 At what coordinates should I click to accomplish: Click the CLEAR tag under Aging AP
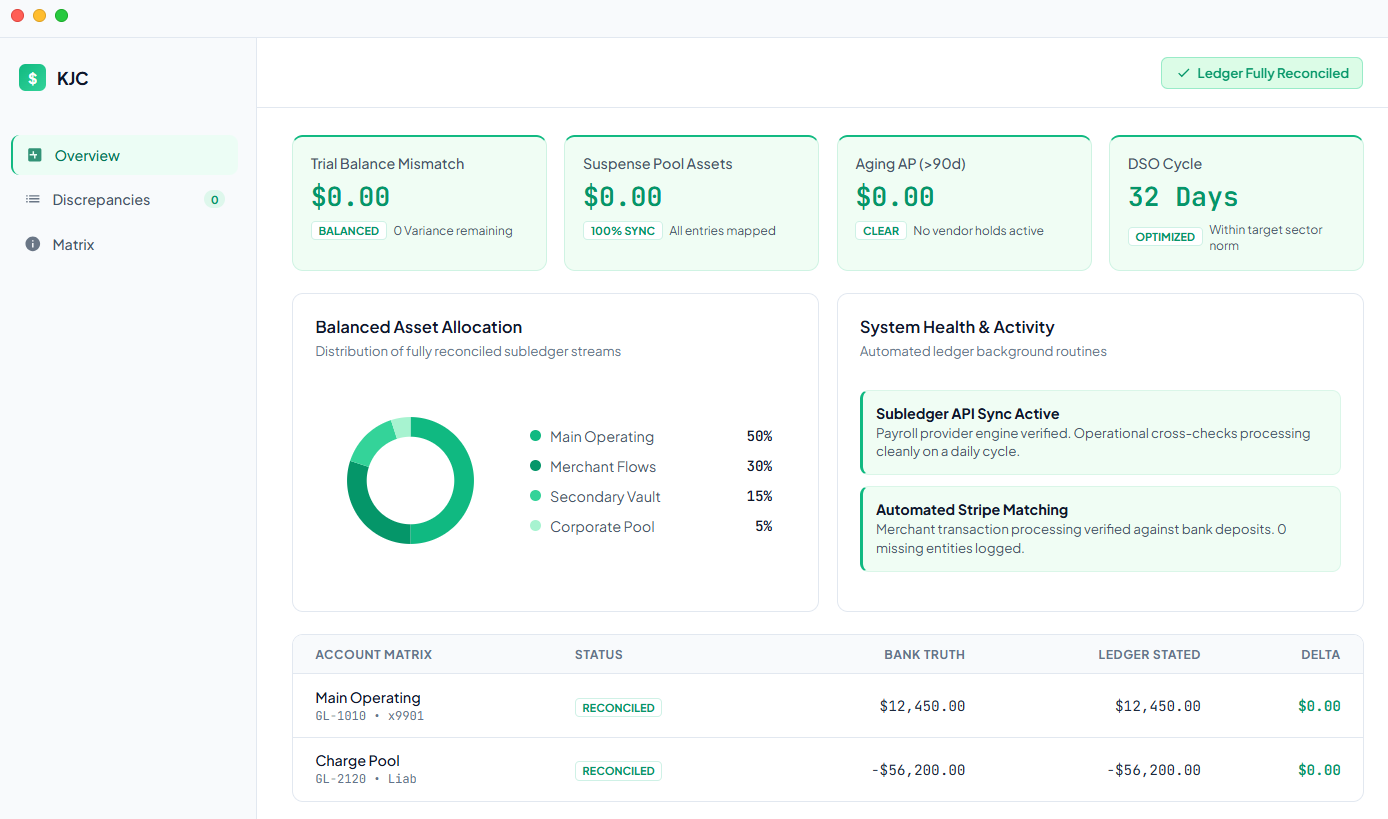click(x=881, y=231)
